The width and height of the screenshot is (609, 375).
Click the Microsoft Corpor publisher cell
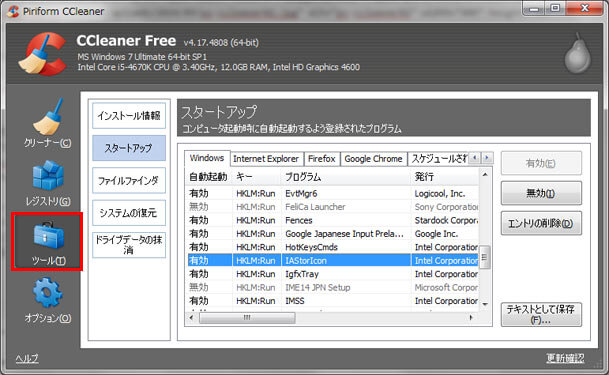coord(446,287)
